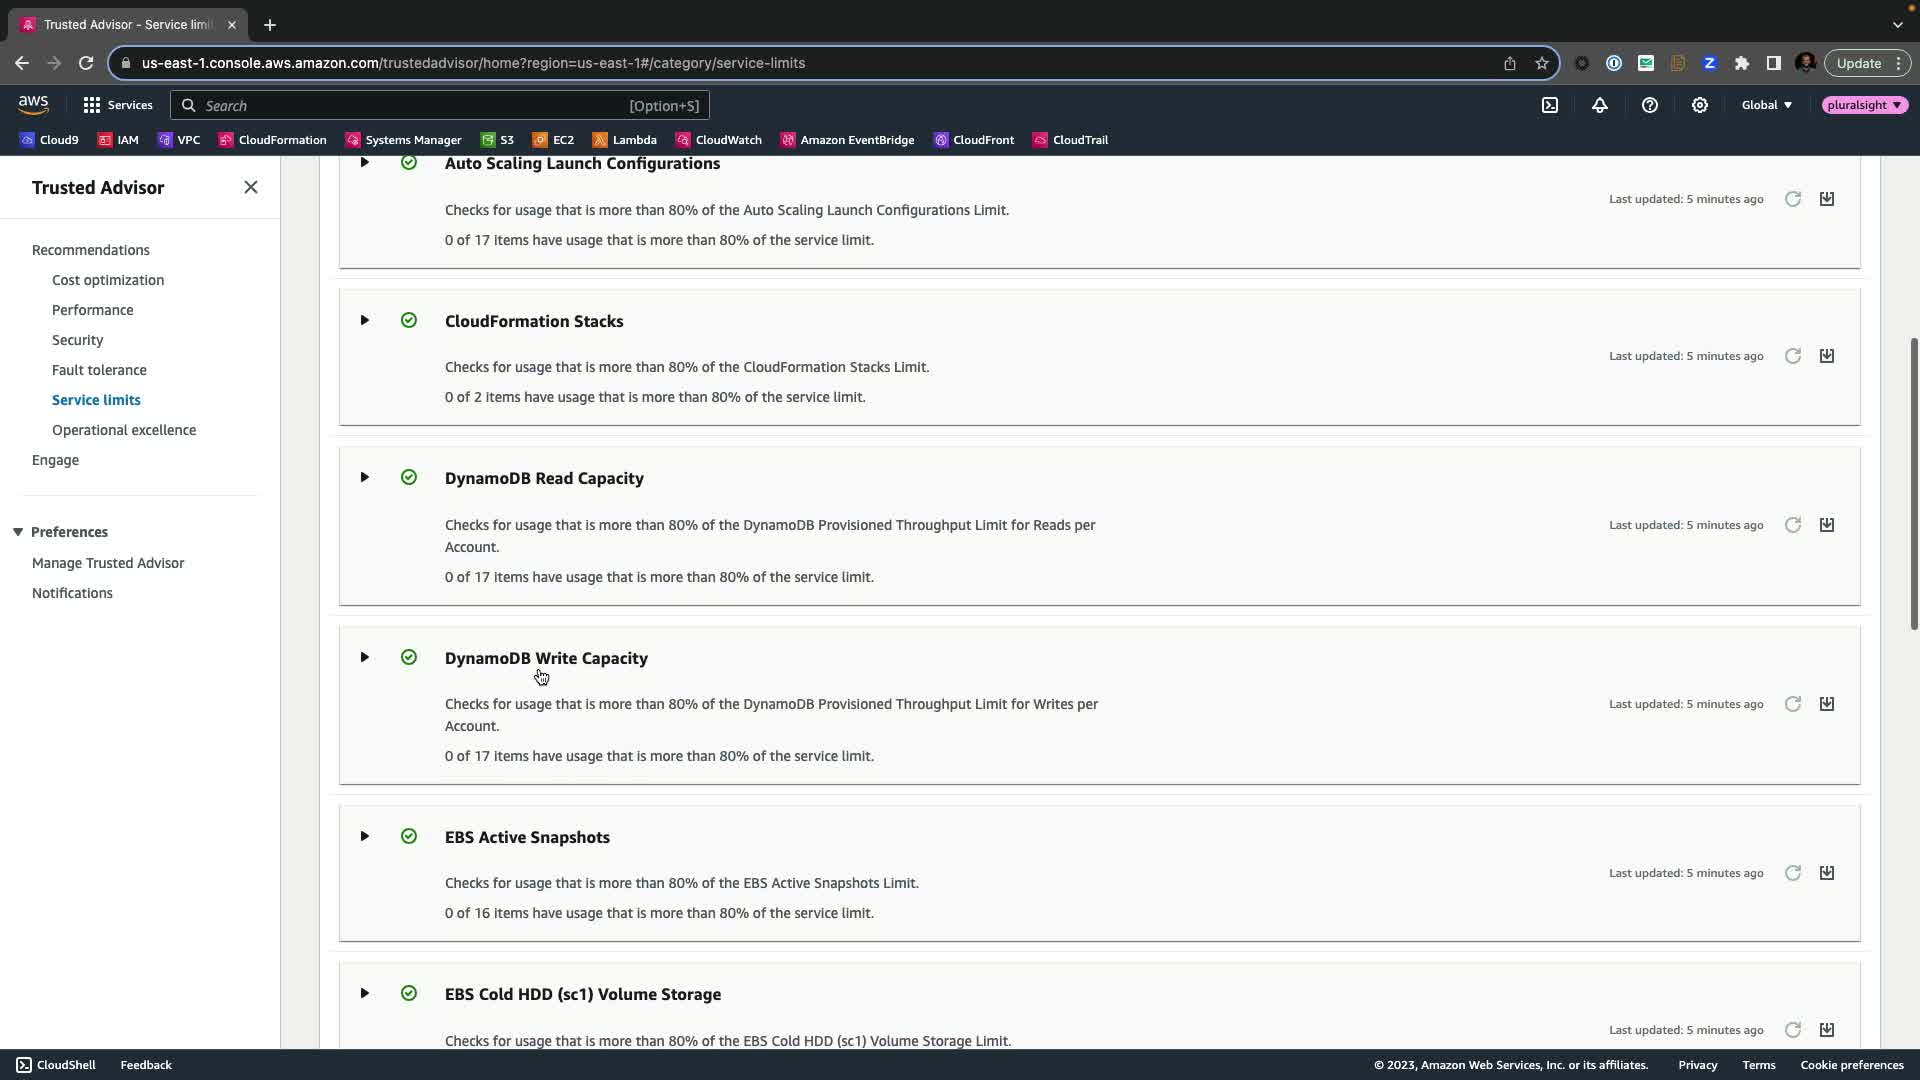Expand the EBS Active Snapshots check

[x=364, y=836]
